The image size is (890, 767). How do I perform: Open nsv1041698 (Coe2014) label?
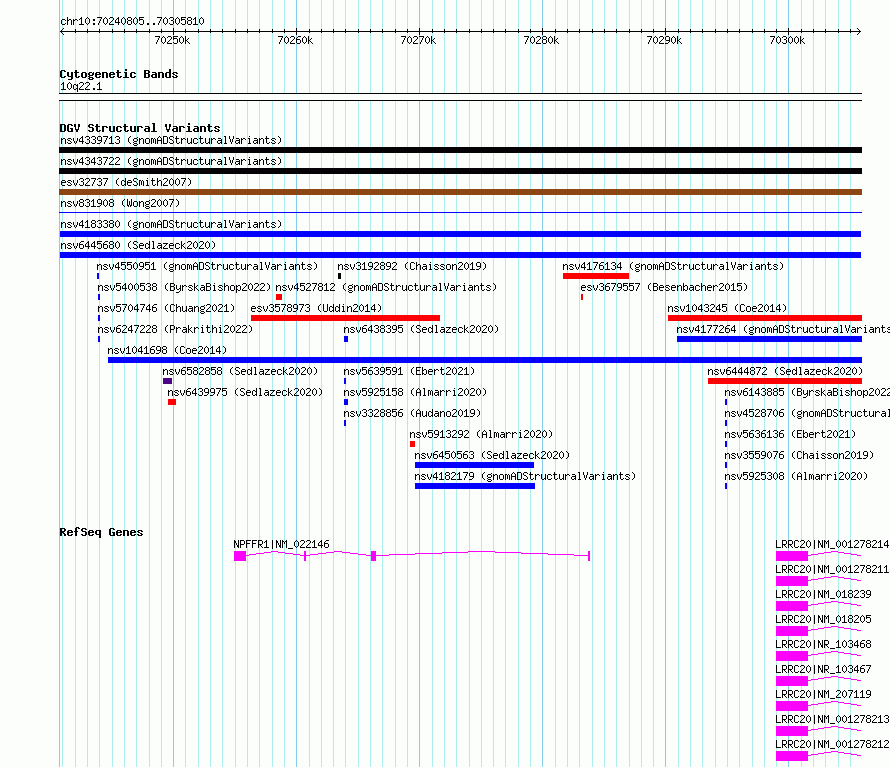[167, 350]
